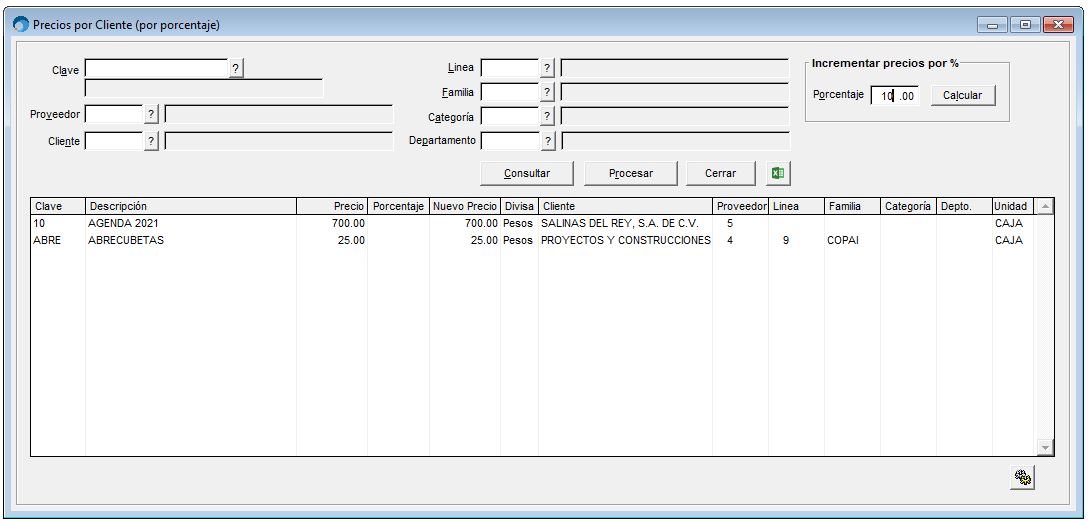Viewport: 1090px width, 522px height.
Task: Click the table scrollbar down arrow
Action: tap(1045, 448)
